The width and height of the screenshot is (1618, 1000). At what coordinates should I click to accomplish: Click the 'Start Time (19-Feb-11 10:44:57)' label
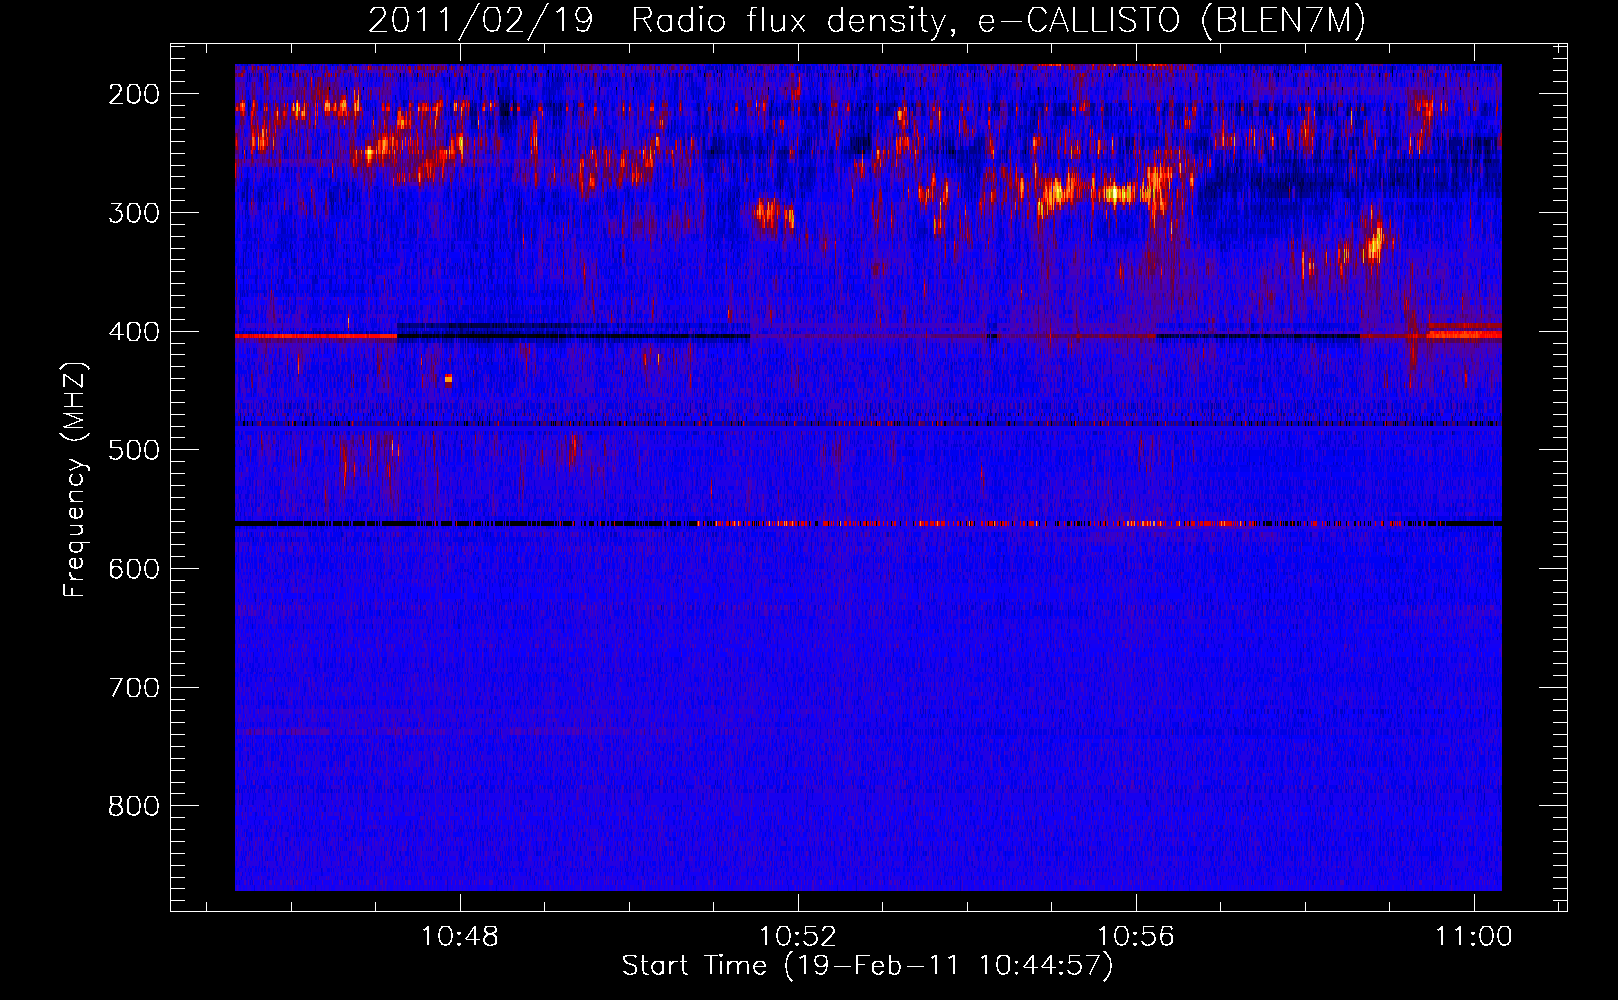click(x=867, y=966)
